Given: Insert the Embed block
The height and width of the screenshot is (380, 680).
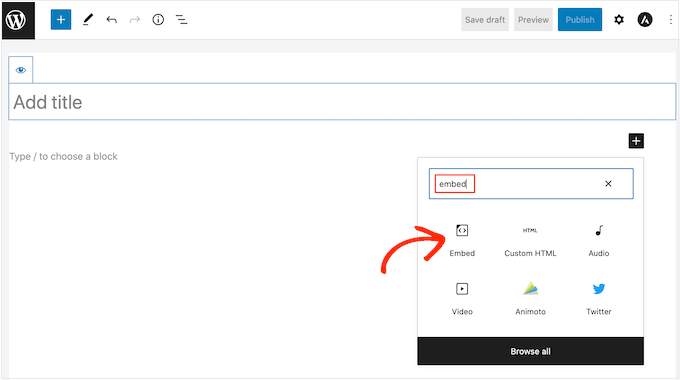Looking at the screenshot, I should point(462,240).
